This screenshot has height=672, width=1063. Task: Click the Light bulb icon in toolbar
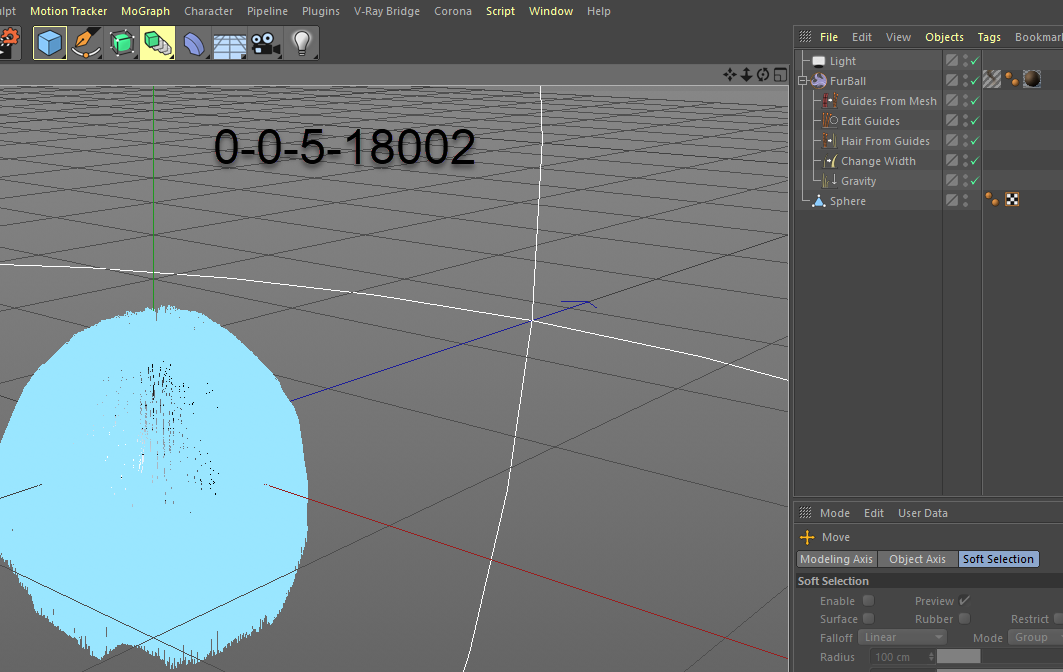[x=301, y=43]
